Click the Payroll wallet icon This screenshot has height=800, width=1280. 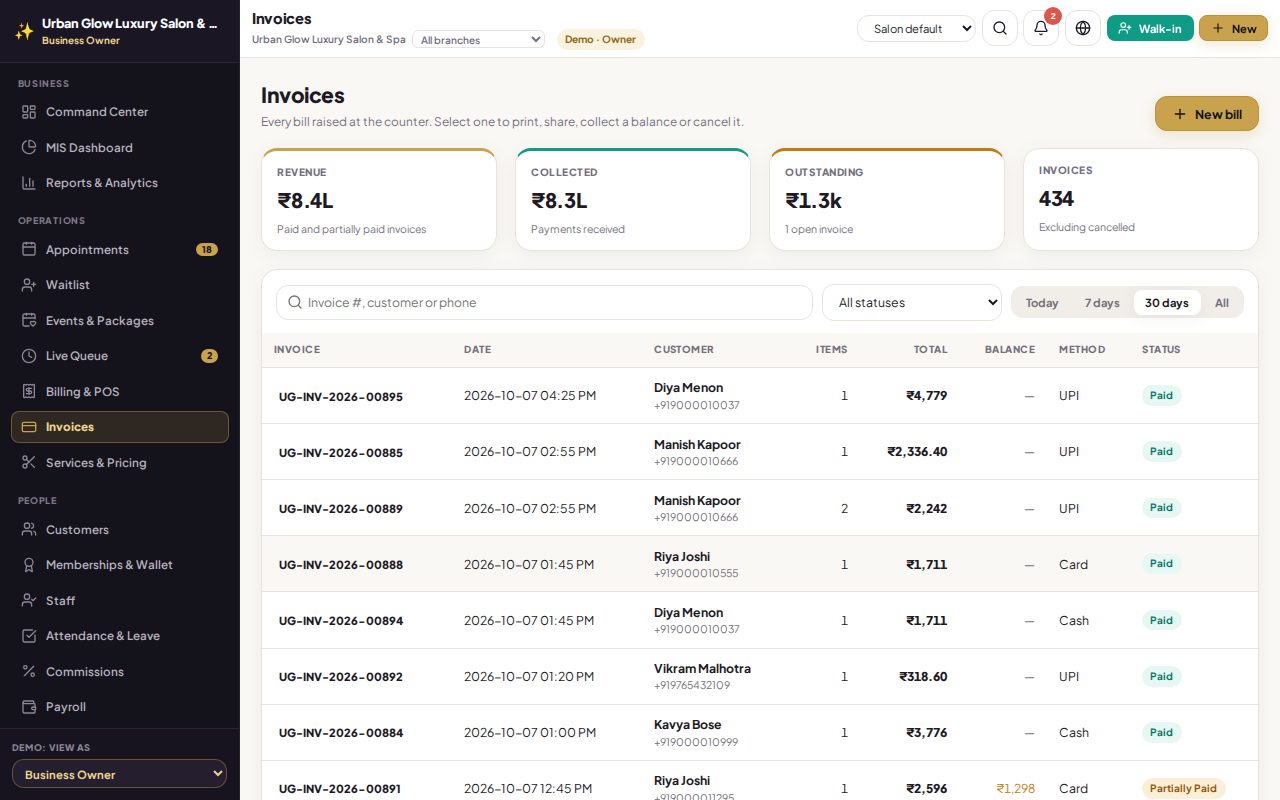pos(29,707)
